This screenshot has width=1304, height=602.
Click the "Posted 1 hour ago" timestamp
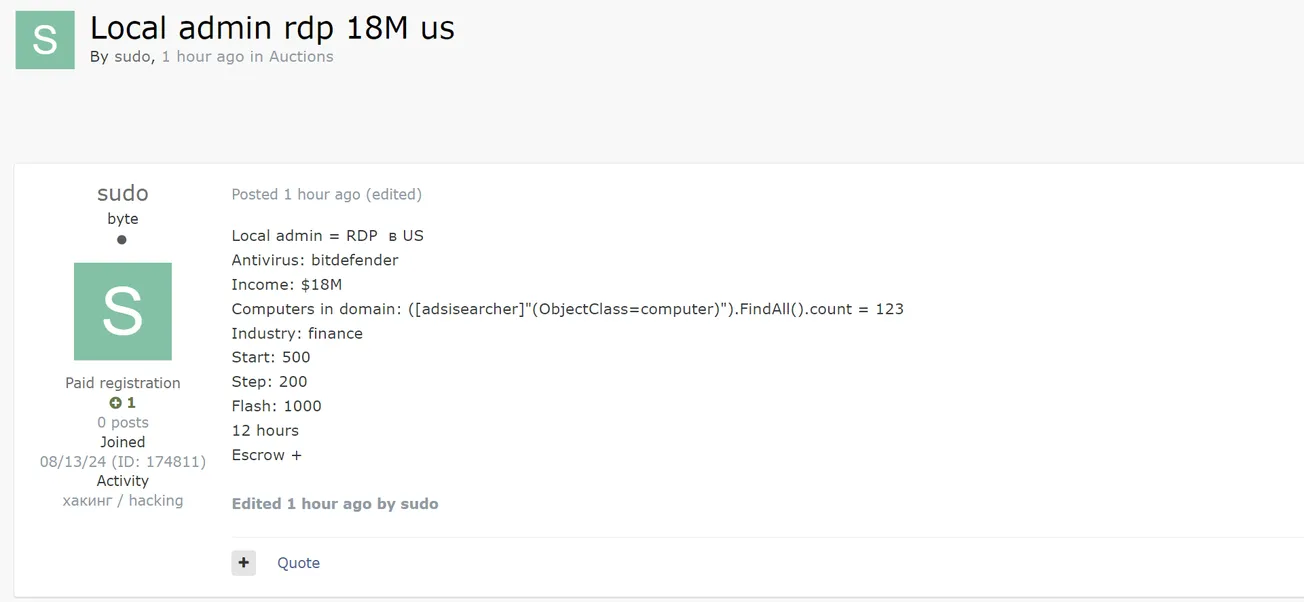click(296, 194)
